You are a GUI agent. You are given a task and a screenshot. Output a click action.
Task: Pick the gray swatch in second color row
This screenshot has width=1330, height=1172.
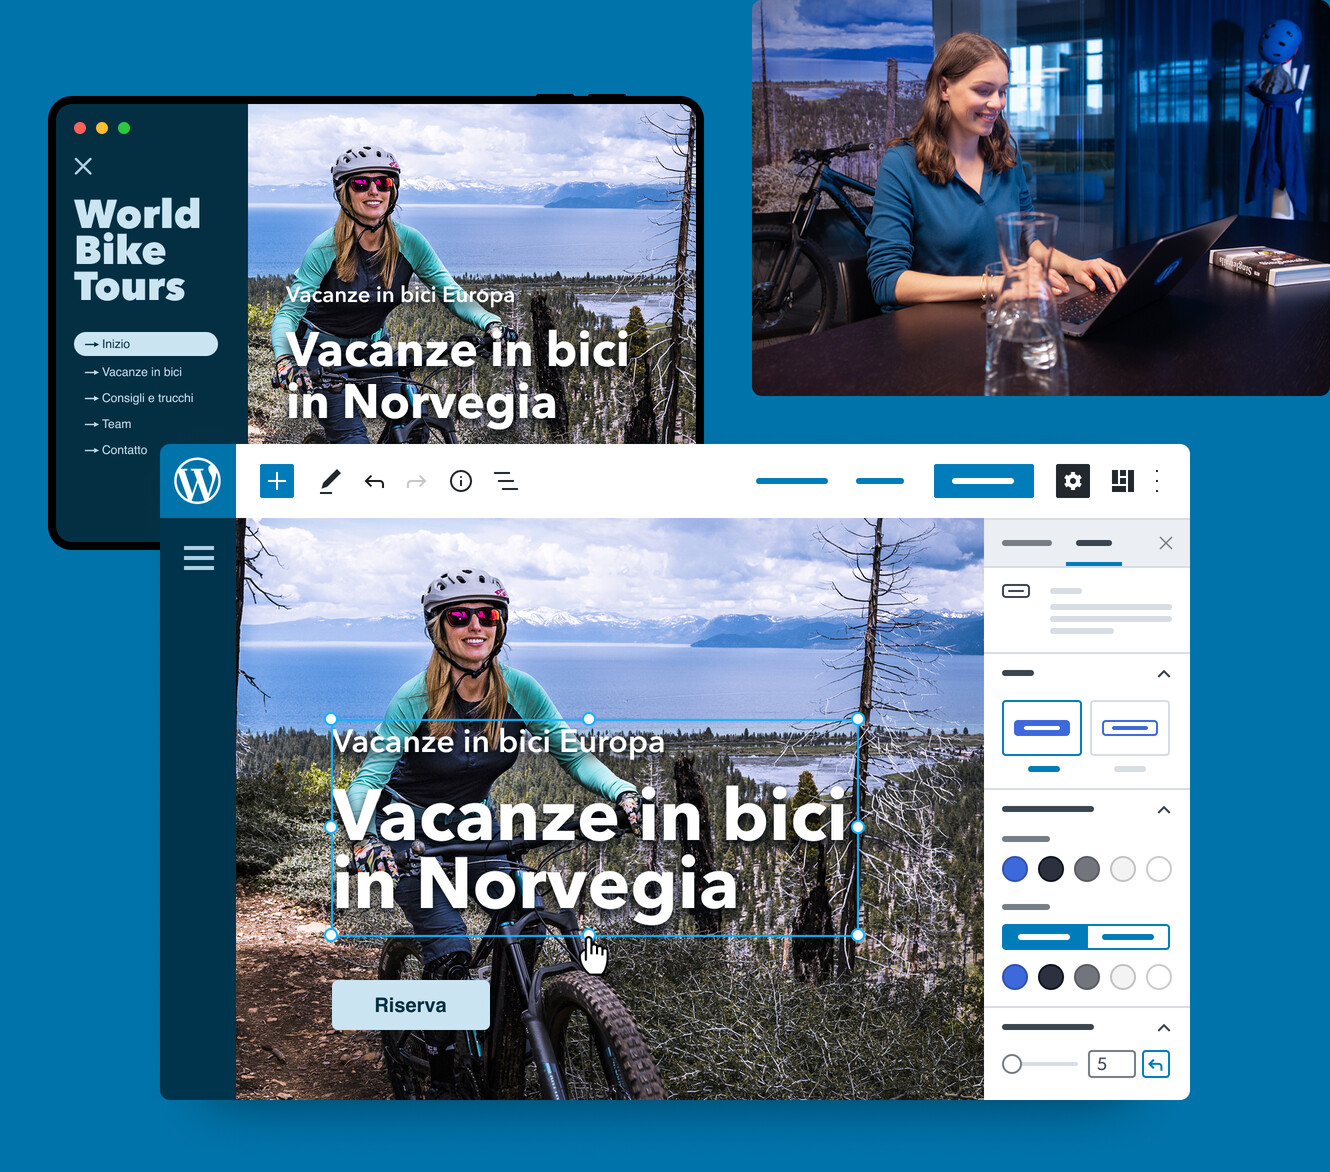pyautogui.click(x=1087, y=977)
